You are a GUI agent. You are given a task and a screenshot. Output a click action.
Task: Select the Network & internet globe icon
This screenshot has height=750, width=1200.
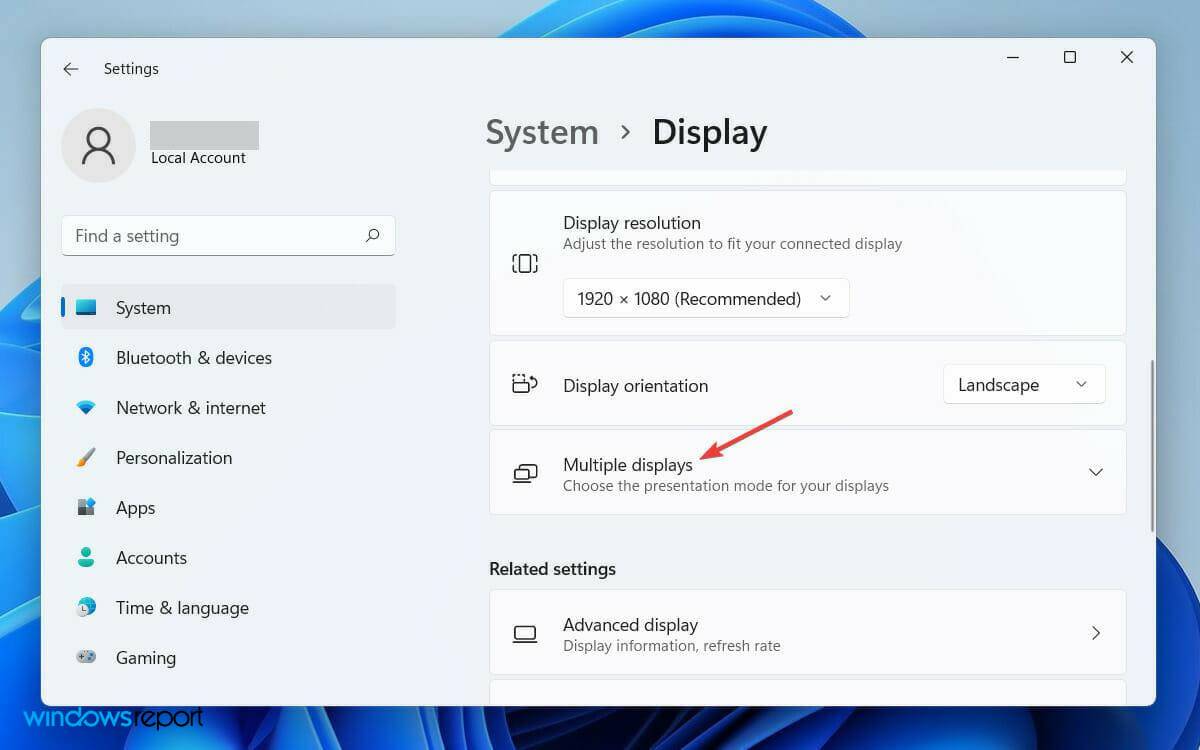[85, 407]
